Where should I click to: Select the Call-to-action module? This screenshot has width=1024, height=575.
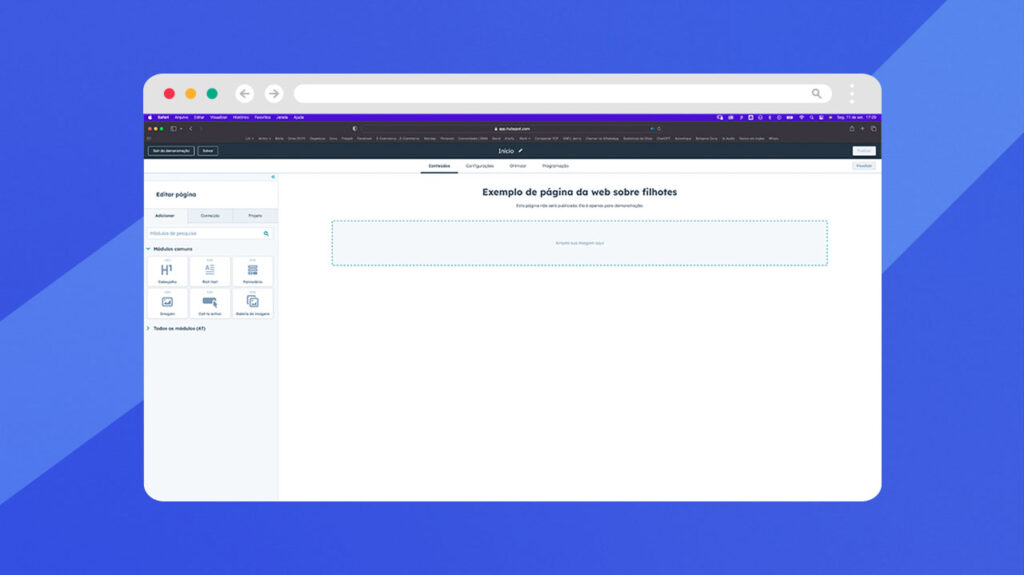tap(210, 304)
